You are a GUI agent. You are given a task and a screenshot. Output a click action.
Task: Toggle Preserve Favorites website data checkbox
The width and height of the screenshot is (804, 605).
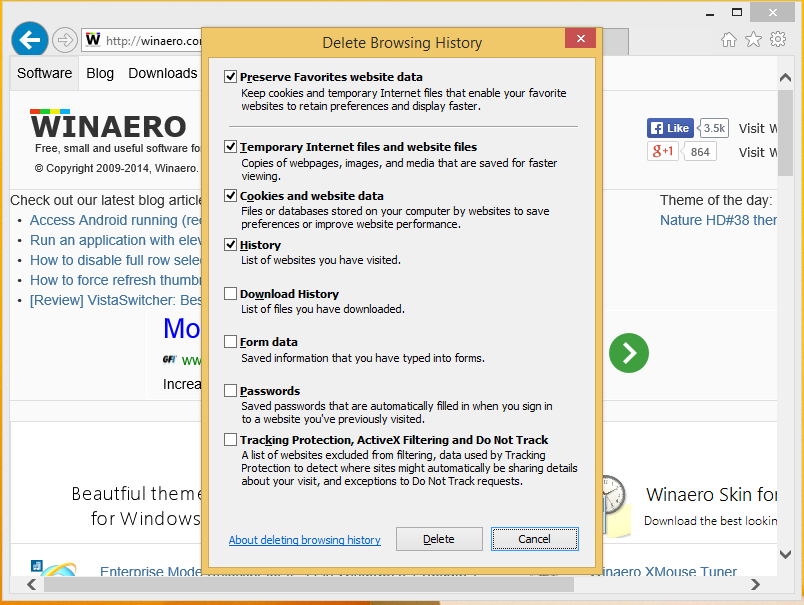coord(230,77)
